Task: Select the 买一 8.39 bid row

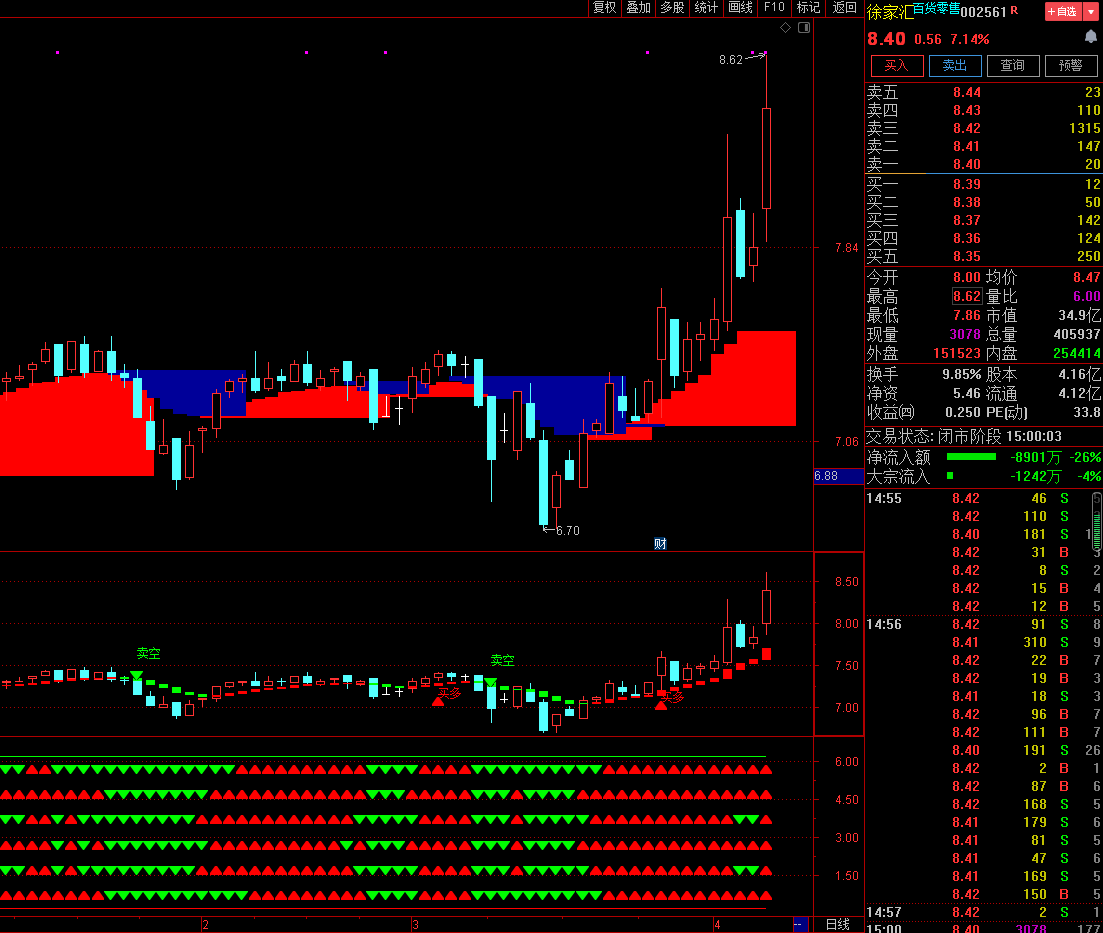Action: 983,184
